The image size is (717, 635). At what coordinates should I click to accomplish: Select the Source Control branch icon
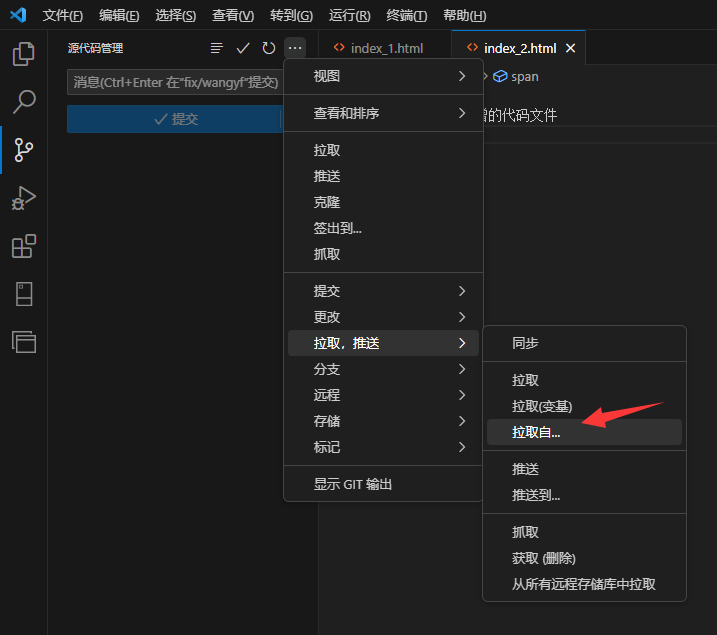coord(23,150)
